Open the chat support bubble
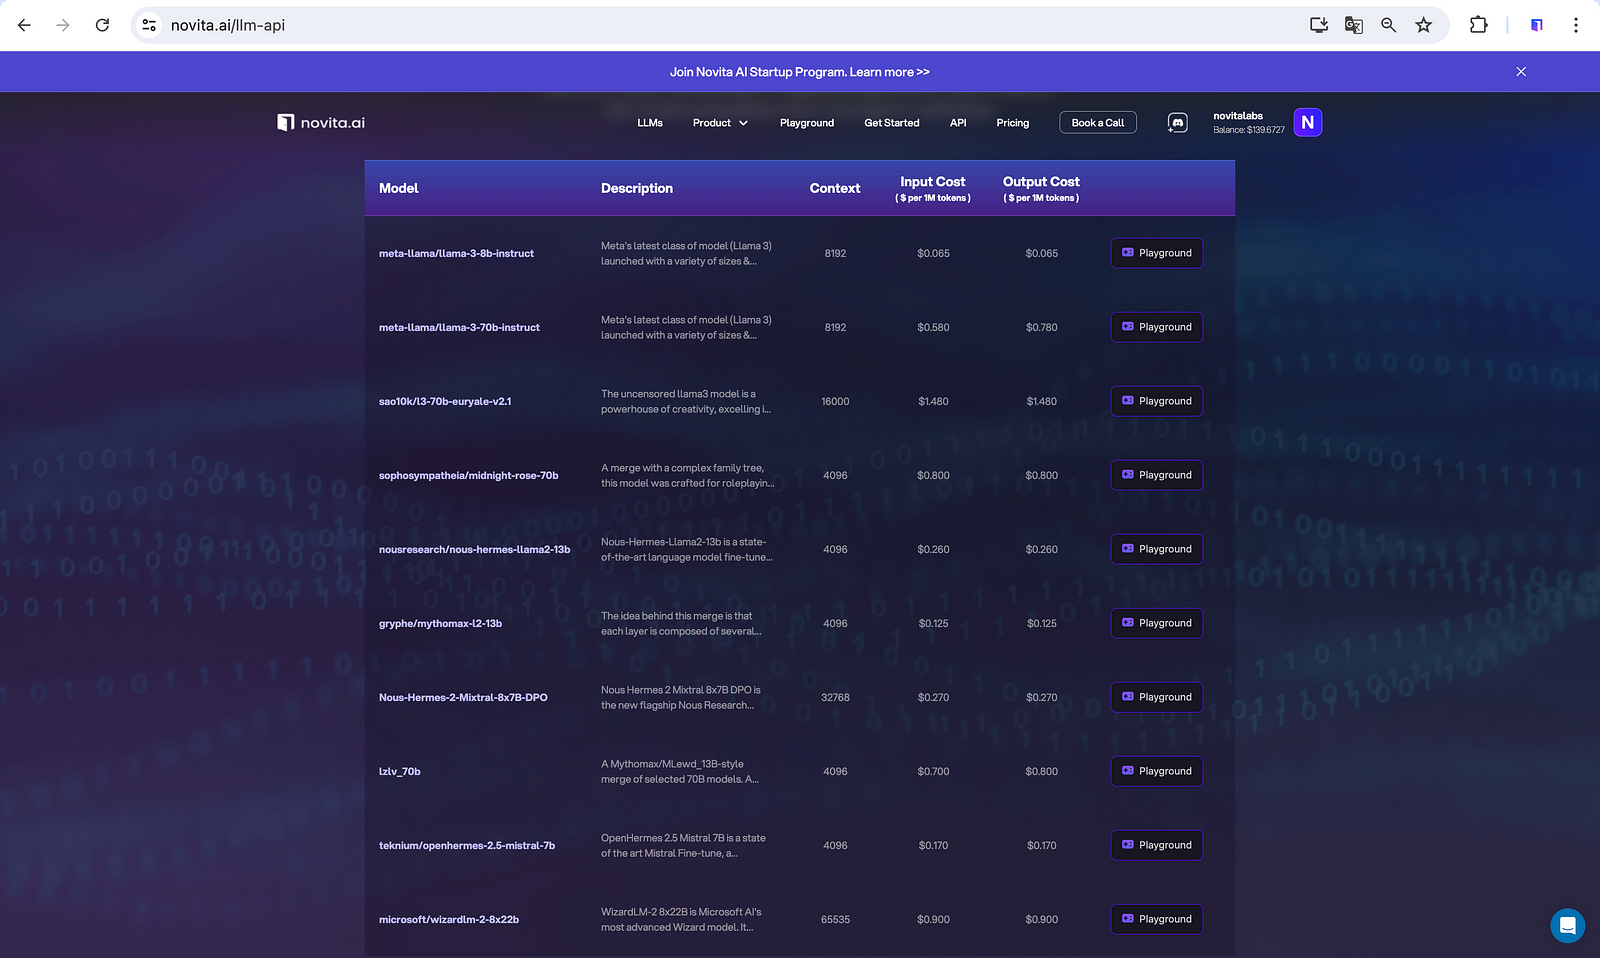 [1568, 925]
